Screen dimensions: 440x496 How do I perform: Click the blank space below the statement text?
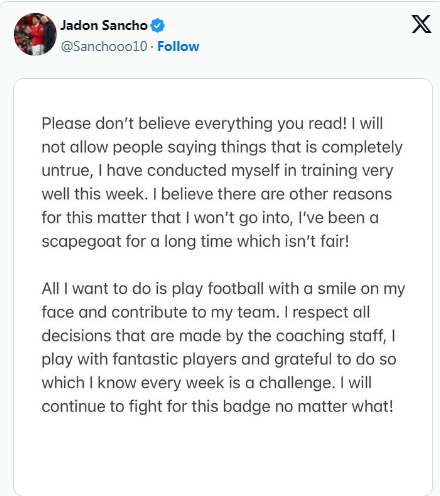[223, 453]
